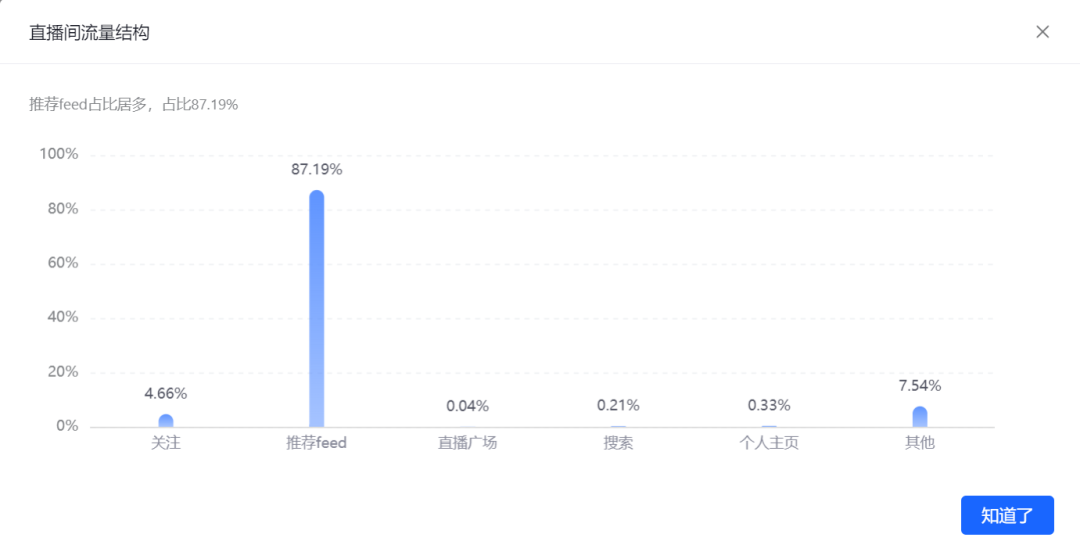Click the 0.04% value label

point(468,406)
